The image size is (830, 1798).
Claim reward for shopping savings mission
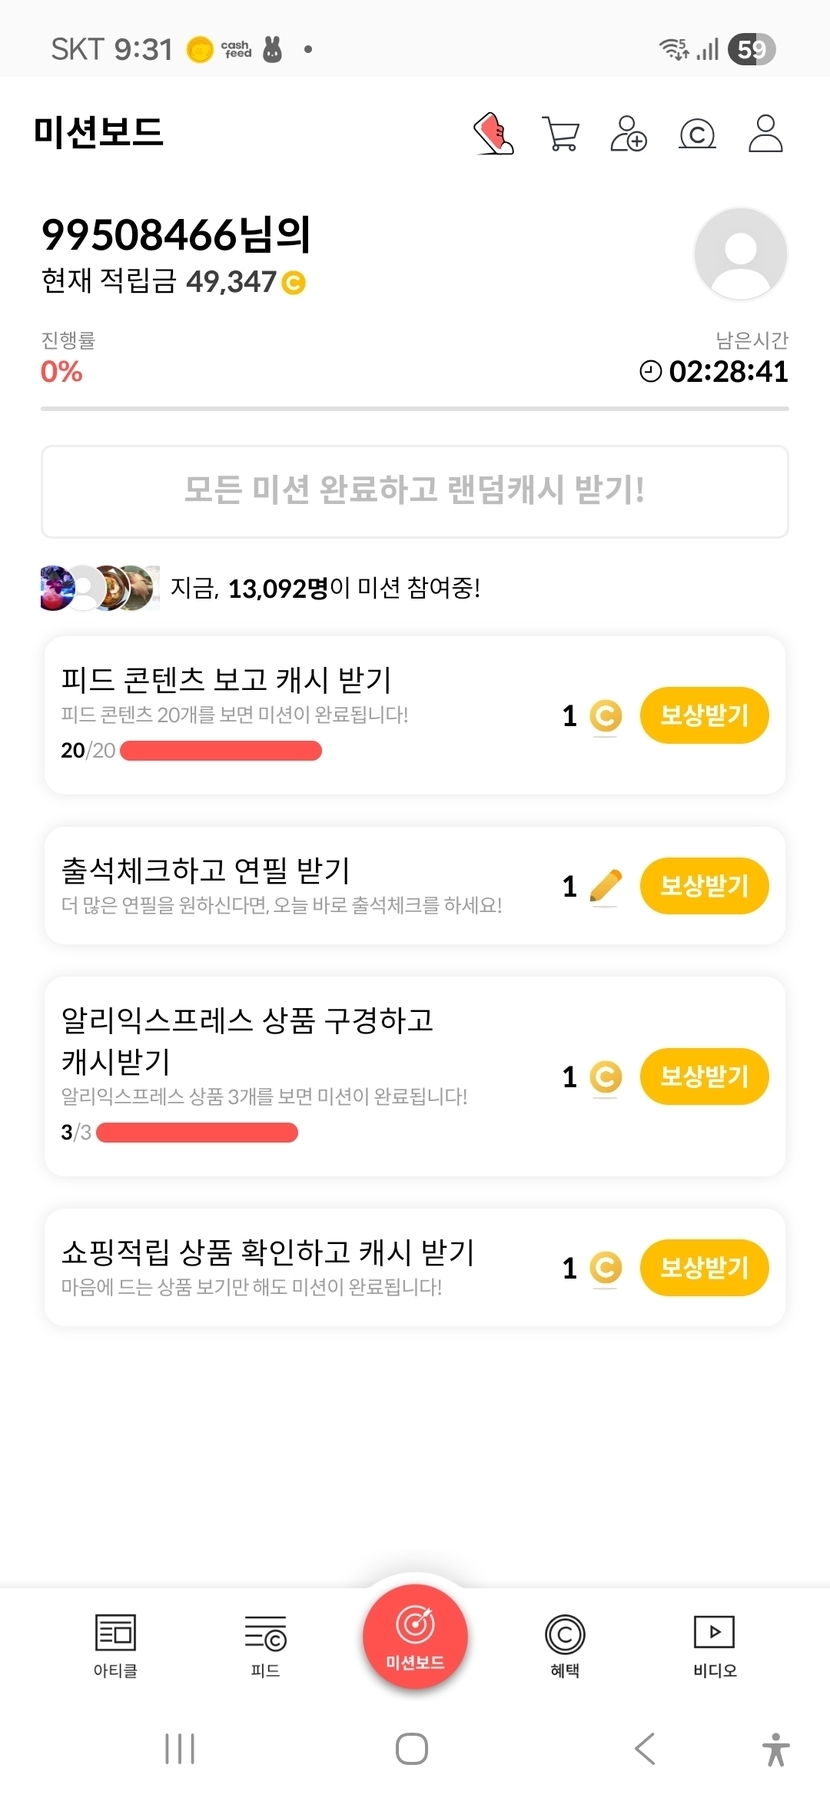point(704,1267)
